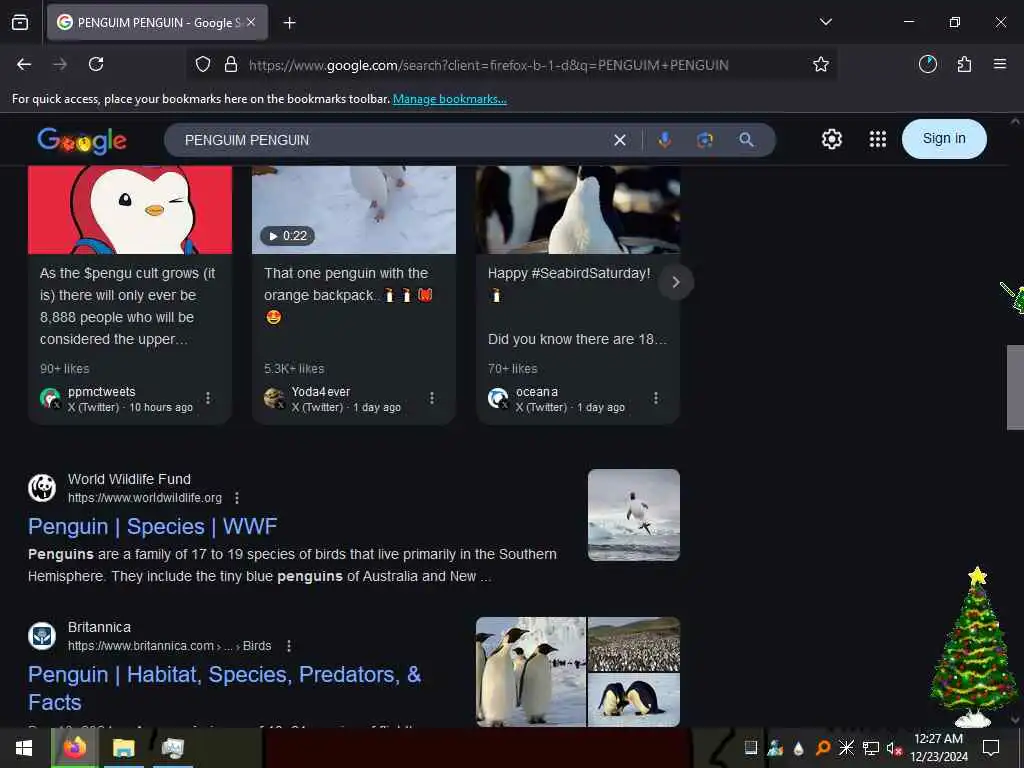
Task: Reload the current page
Action: point(96,64)
